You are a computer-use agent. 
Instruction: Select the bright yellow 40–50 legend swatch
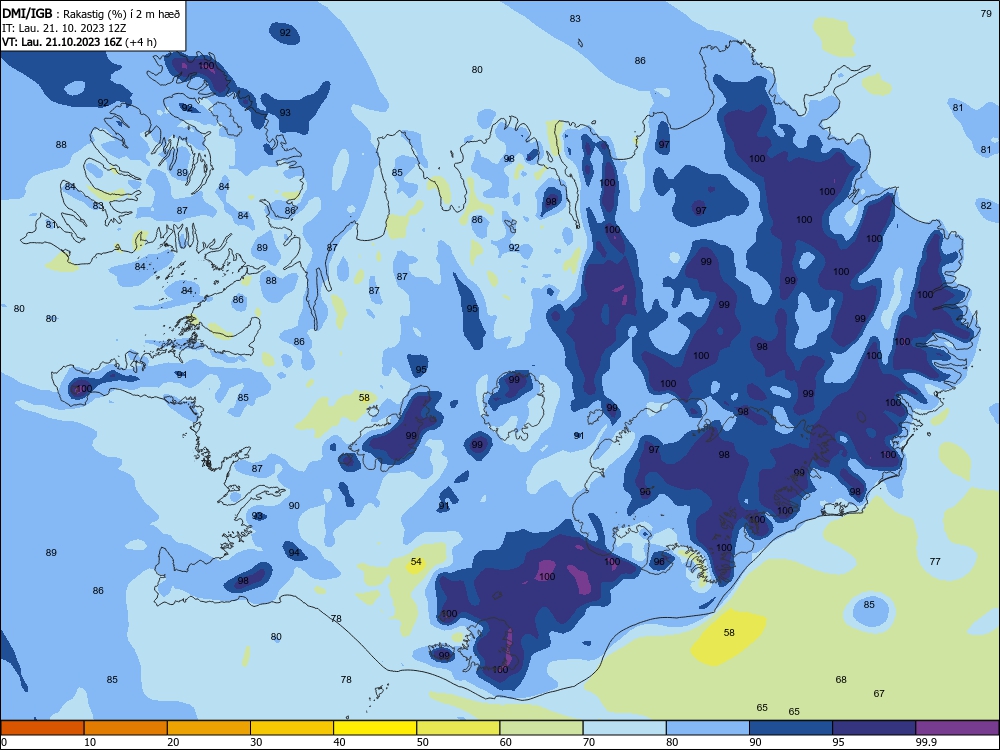coord(375,728)
